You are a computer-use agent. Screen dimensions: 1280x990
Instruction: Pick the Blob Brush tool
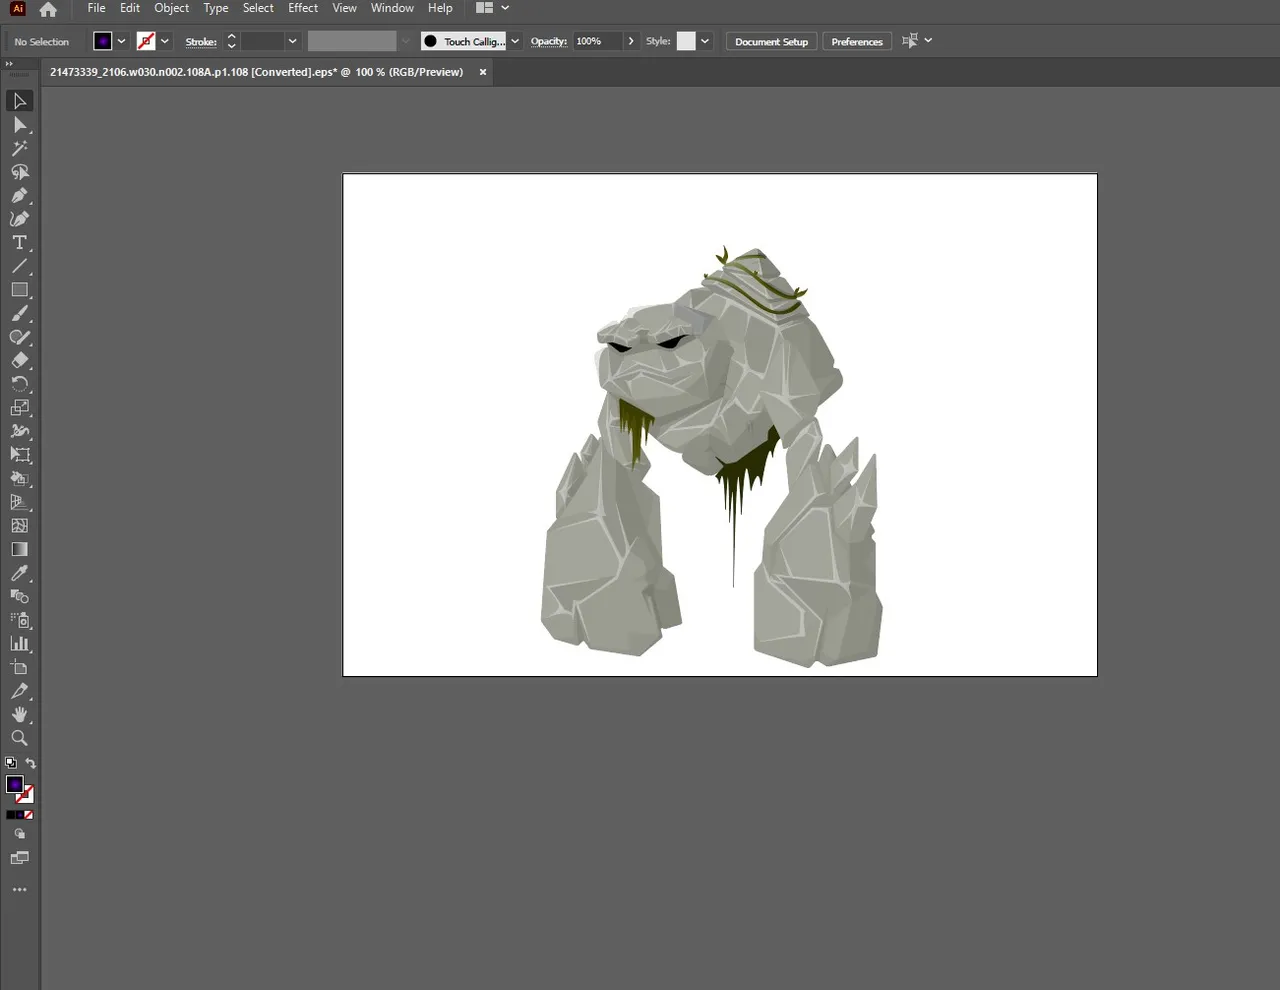[x=19, y=337]
